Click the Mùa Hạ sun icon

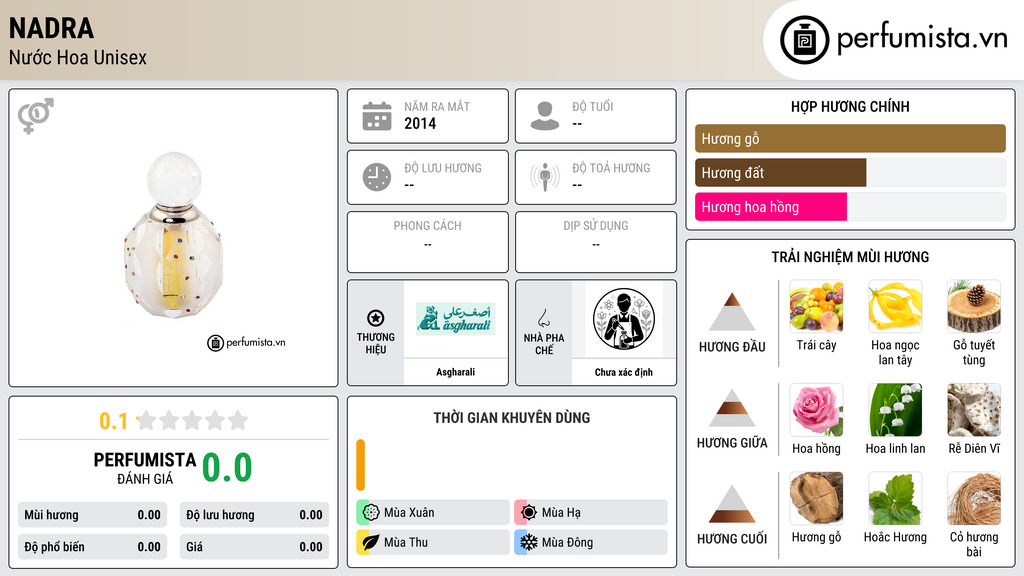[x=529, y=512]
